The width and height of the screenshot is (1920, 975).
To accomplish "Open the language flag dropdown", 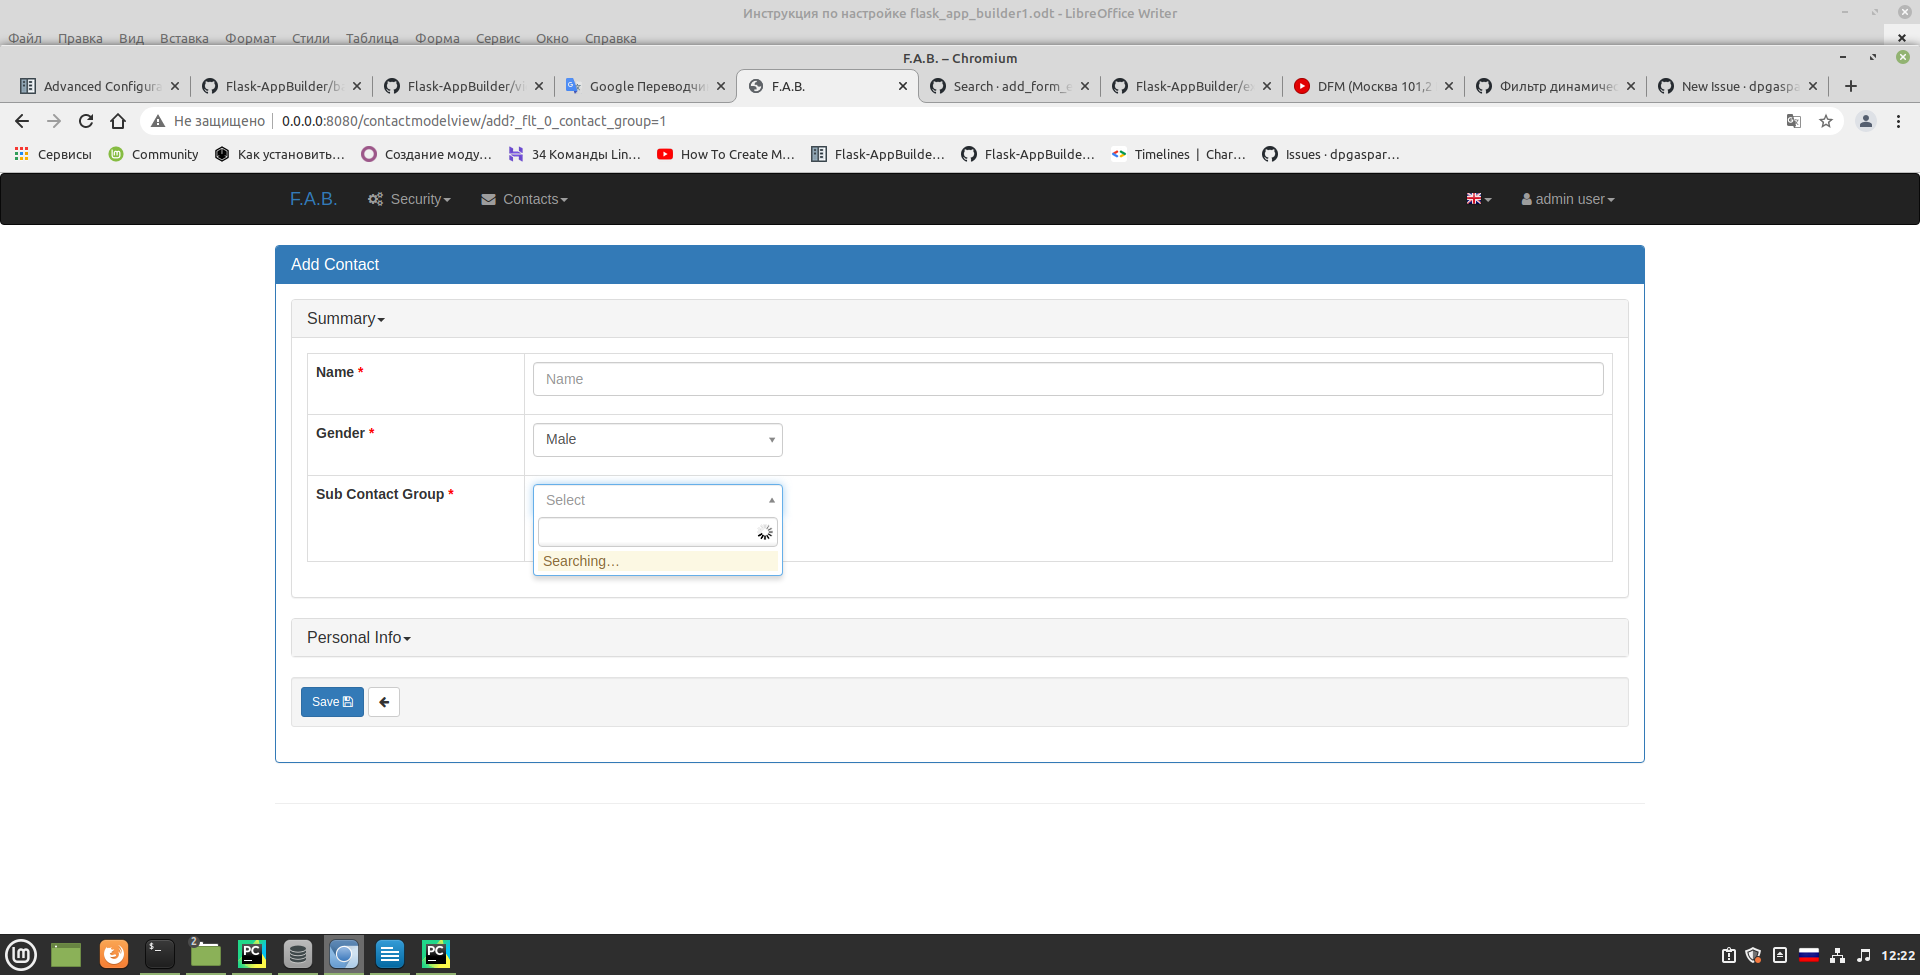I will 1479,199.
